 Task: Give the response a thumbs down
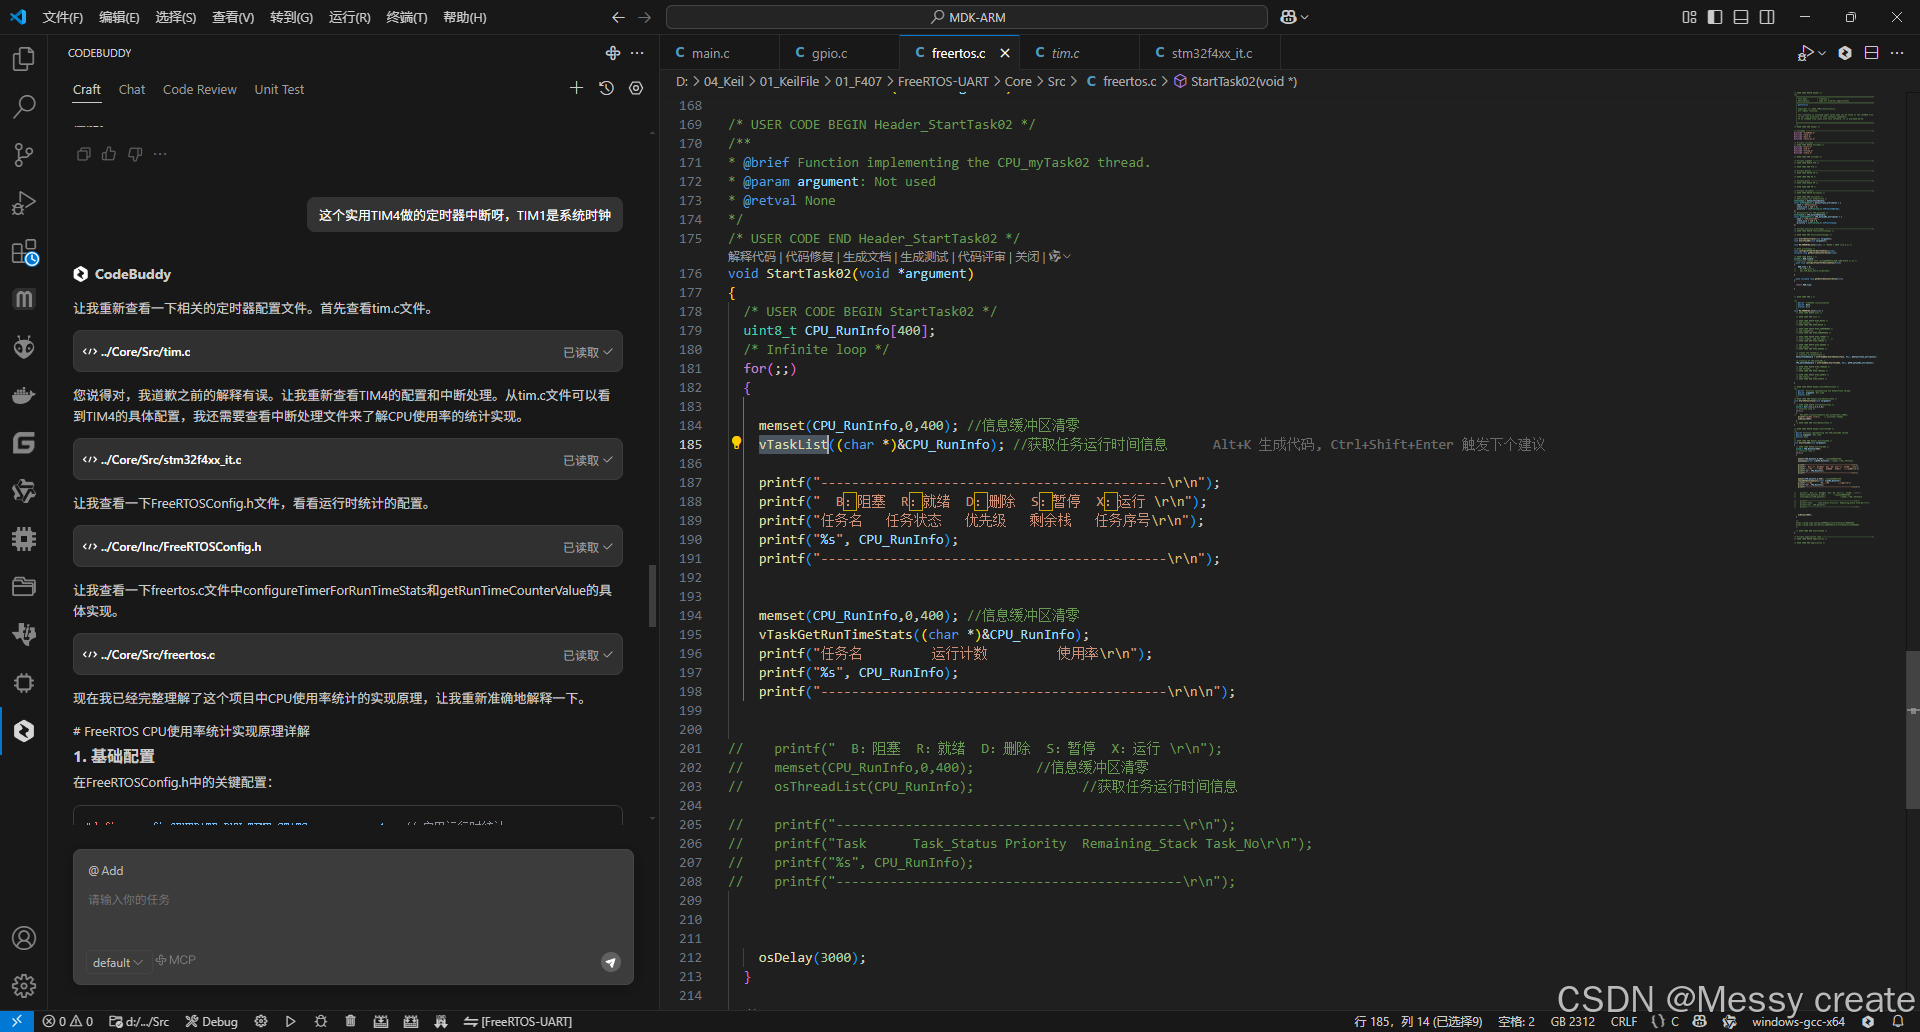click(135, 154)
